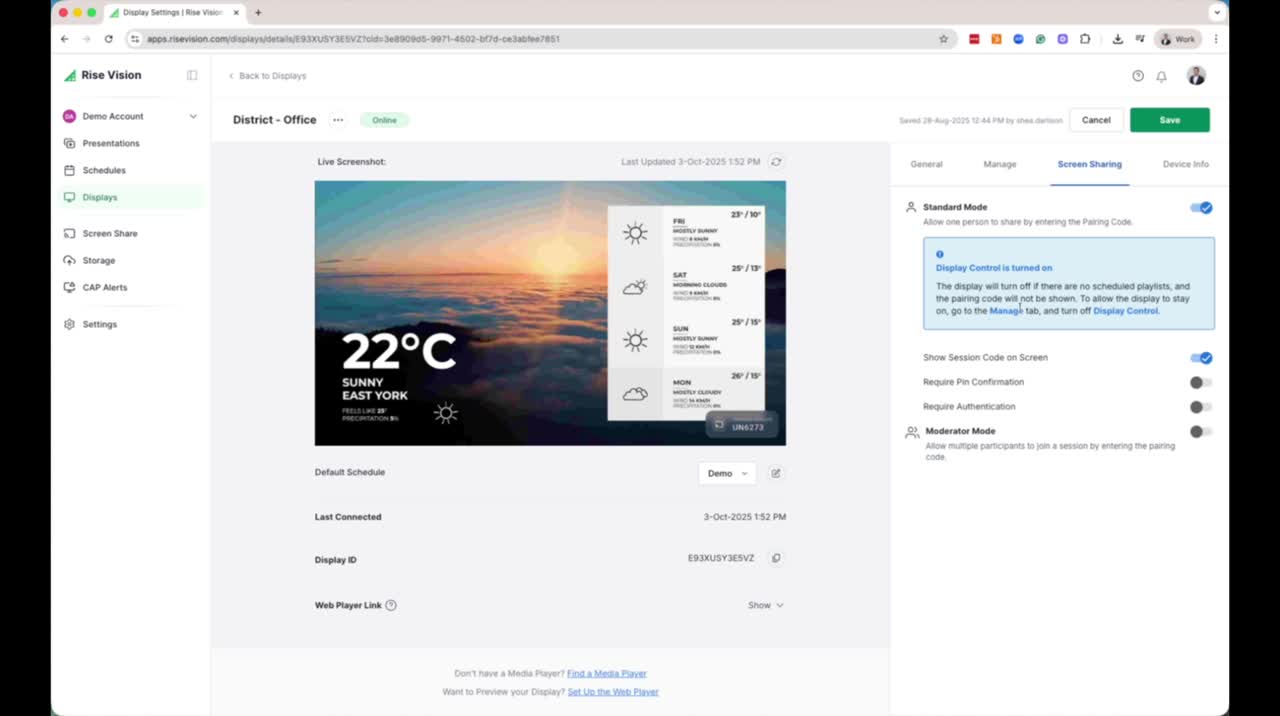Enable Require Pin Confirmation

tap(1201, 382)
